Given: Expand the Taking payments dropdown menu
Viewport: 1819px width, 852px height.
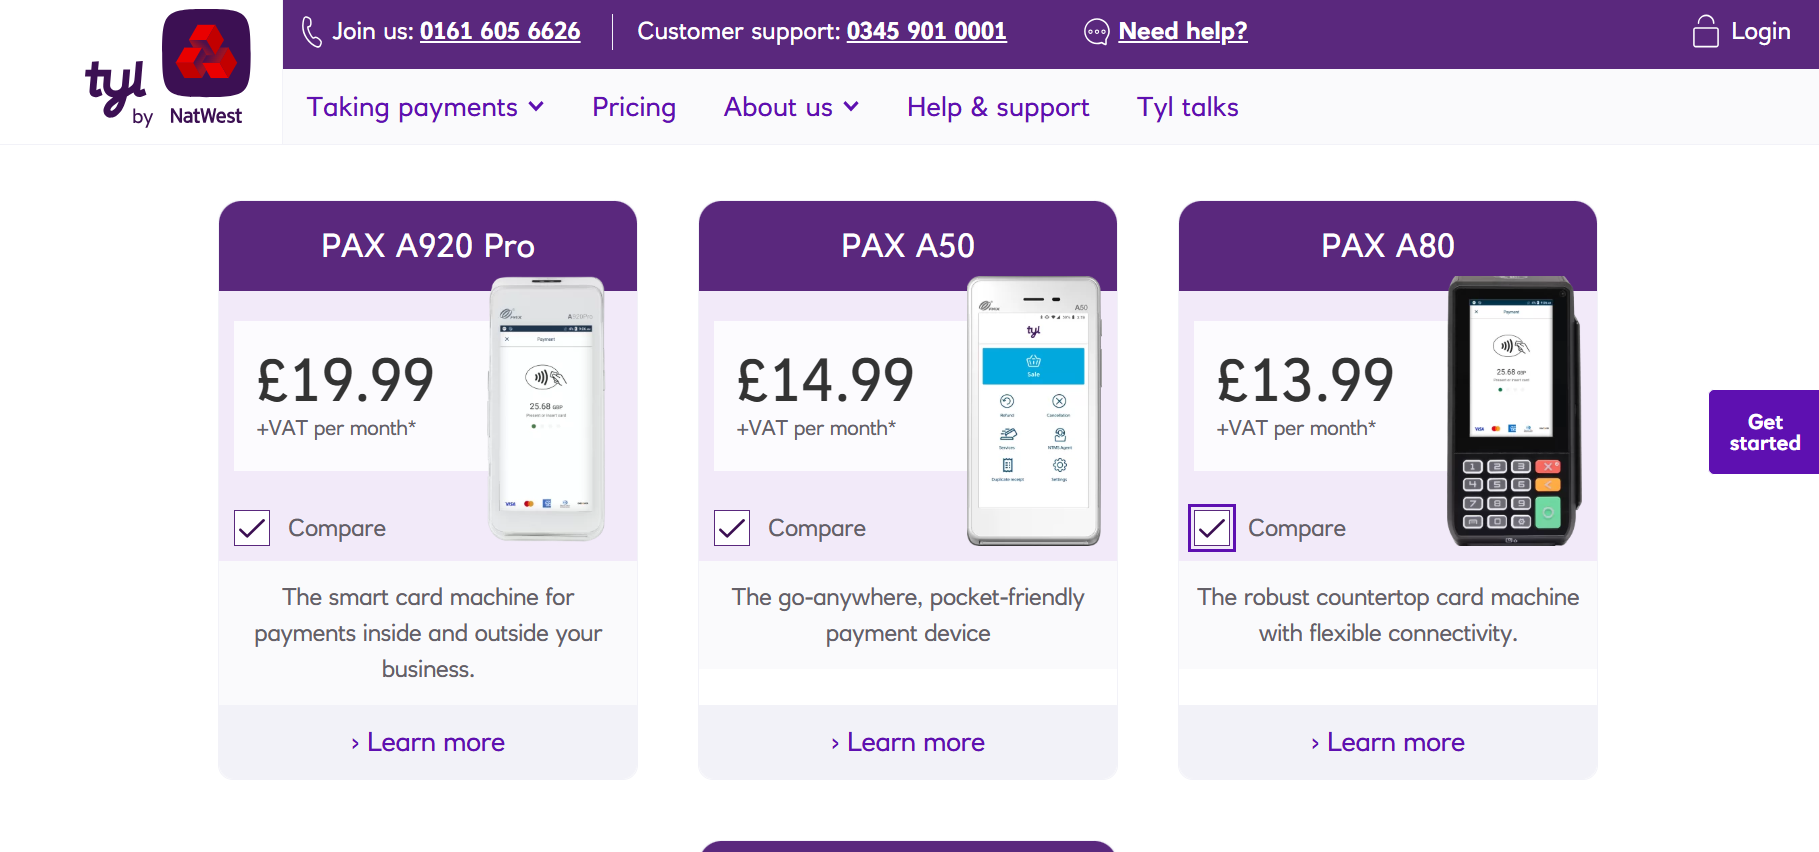Looking at the screenshot, I should [x=425, y=107].
